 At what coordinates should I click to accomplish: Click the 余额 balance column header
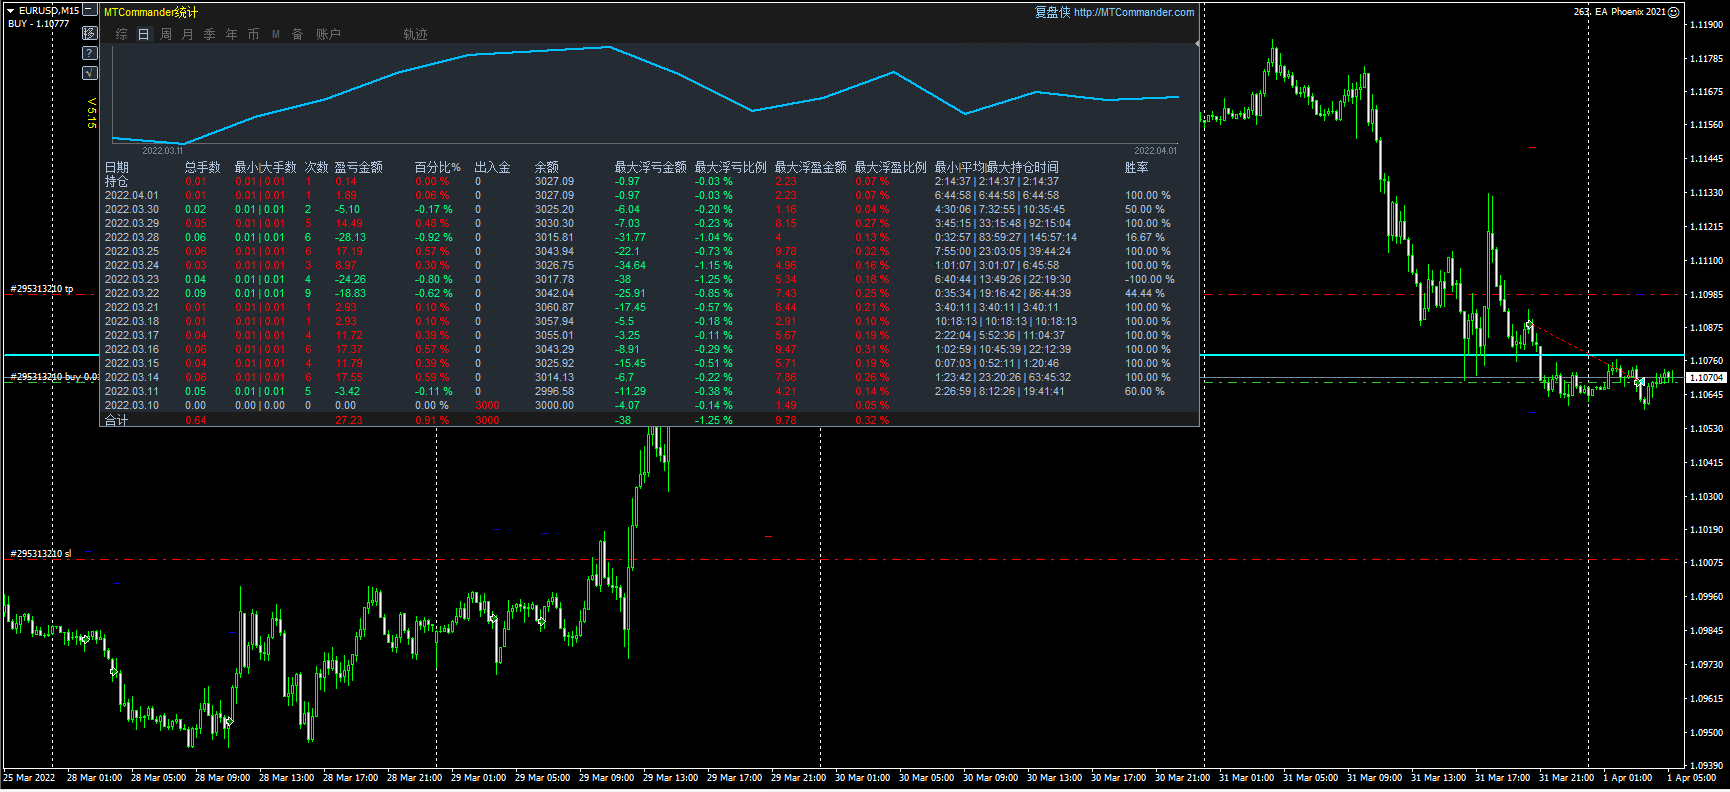click(546, 167)
